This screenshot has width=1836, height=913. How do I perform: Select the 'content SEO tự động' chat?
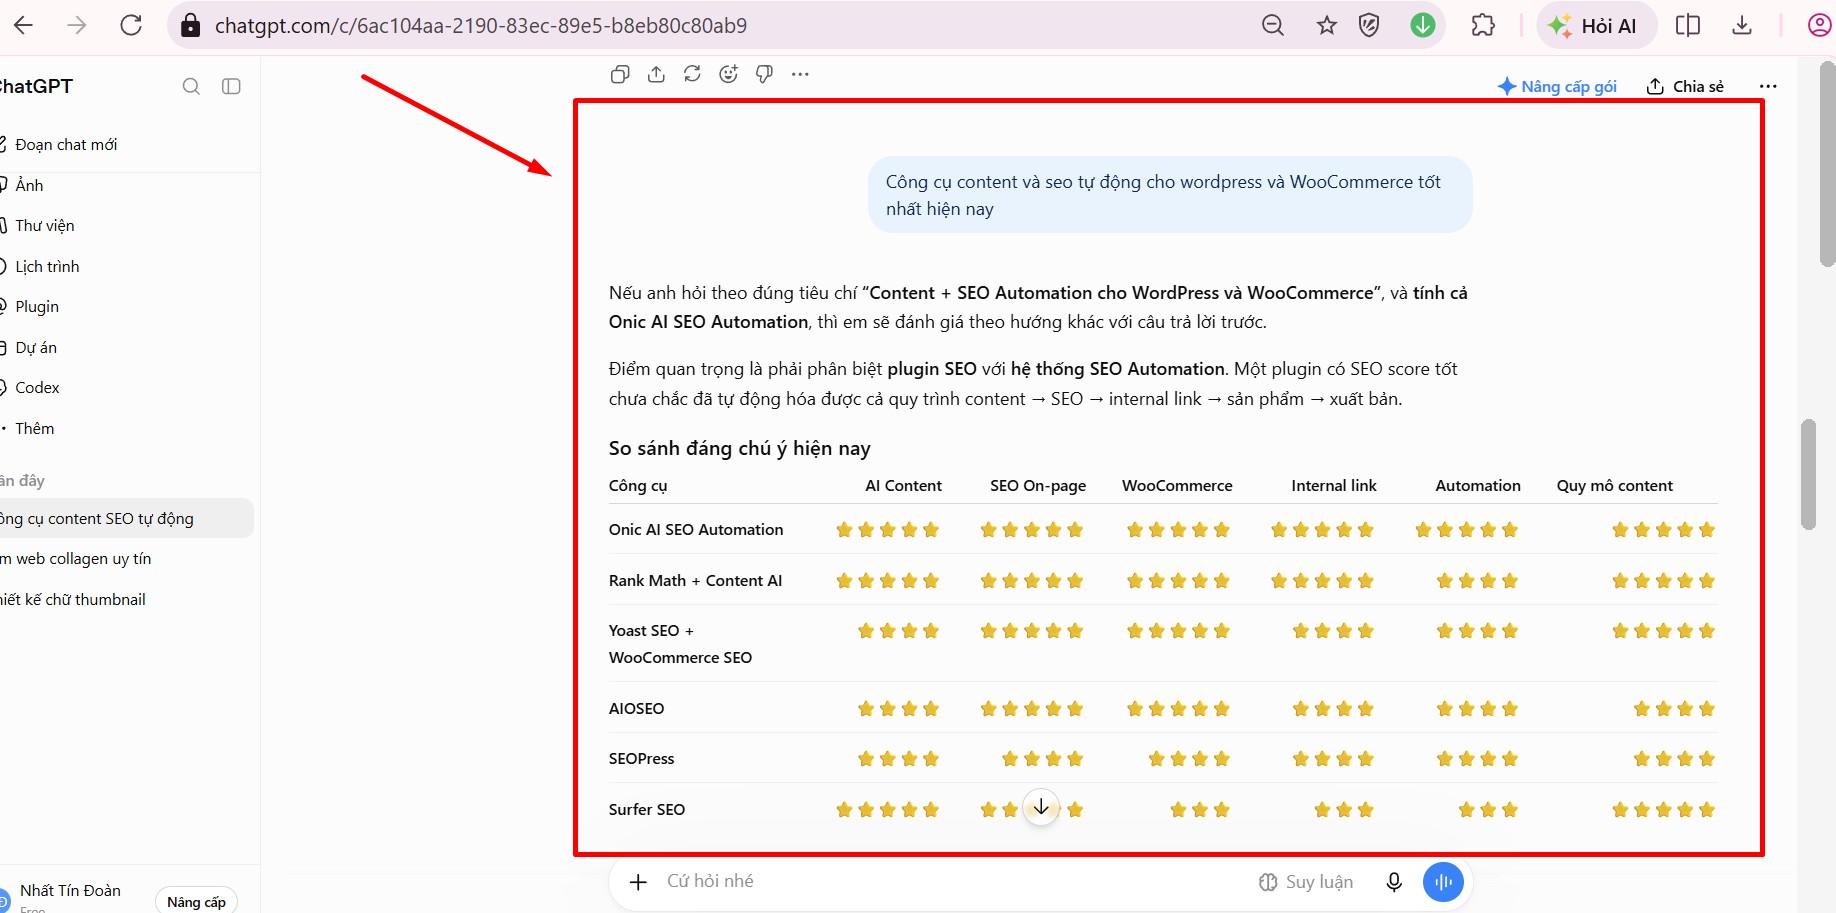pyautogui.click(x=127, y=518)
